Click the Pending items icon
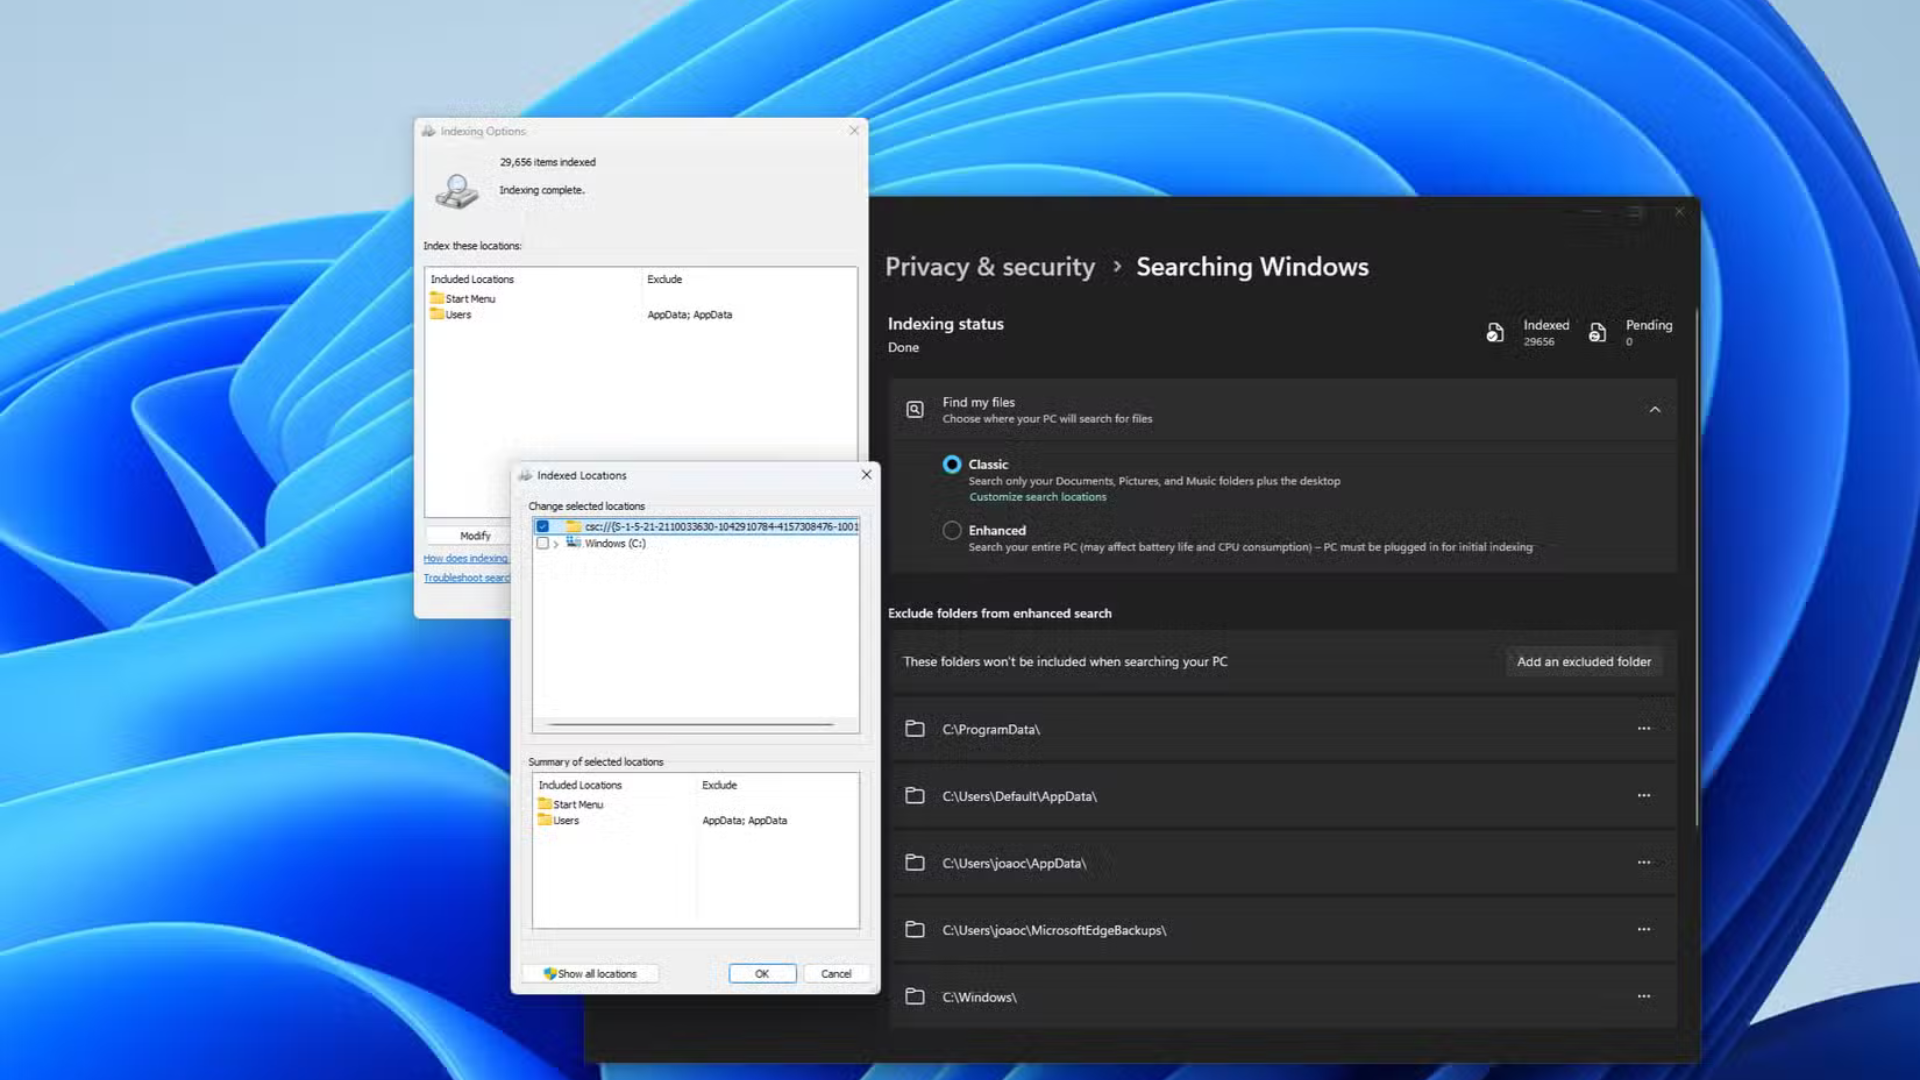 (1598, 332)
